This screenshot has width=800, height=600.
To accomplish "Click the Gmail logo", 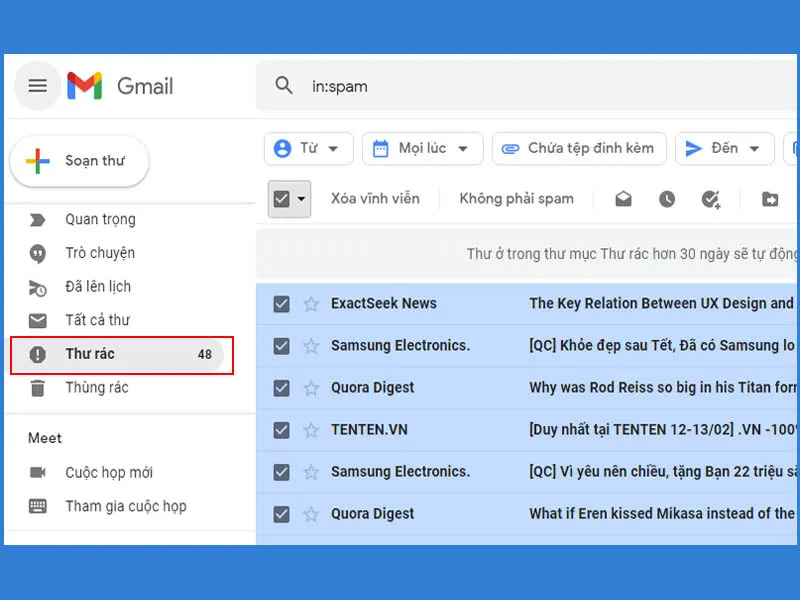I will [120, 86].
